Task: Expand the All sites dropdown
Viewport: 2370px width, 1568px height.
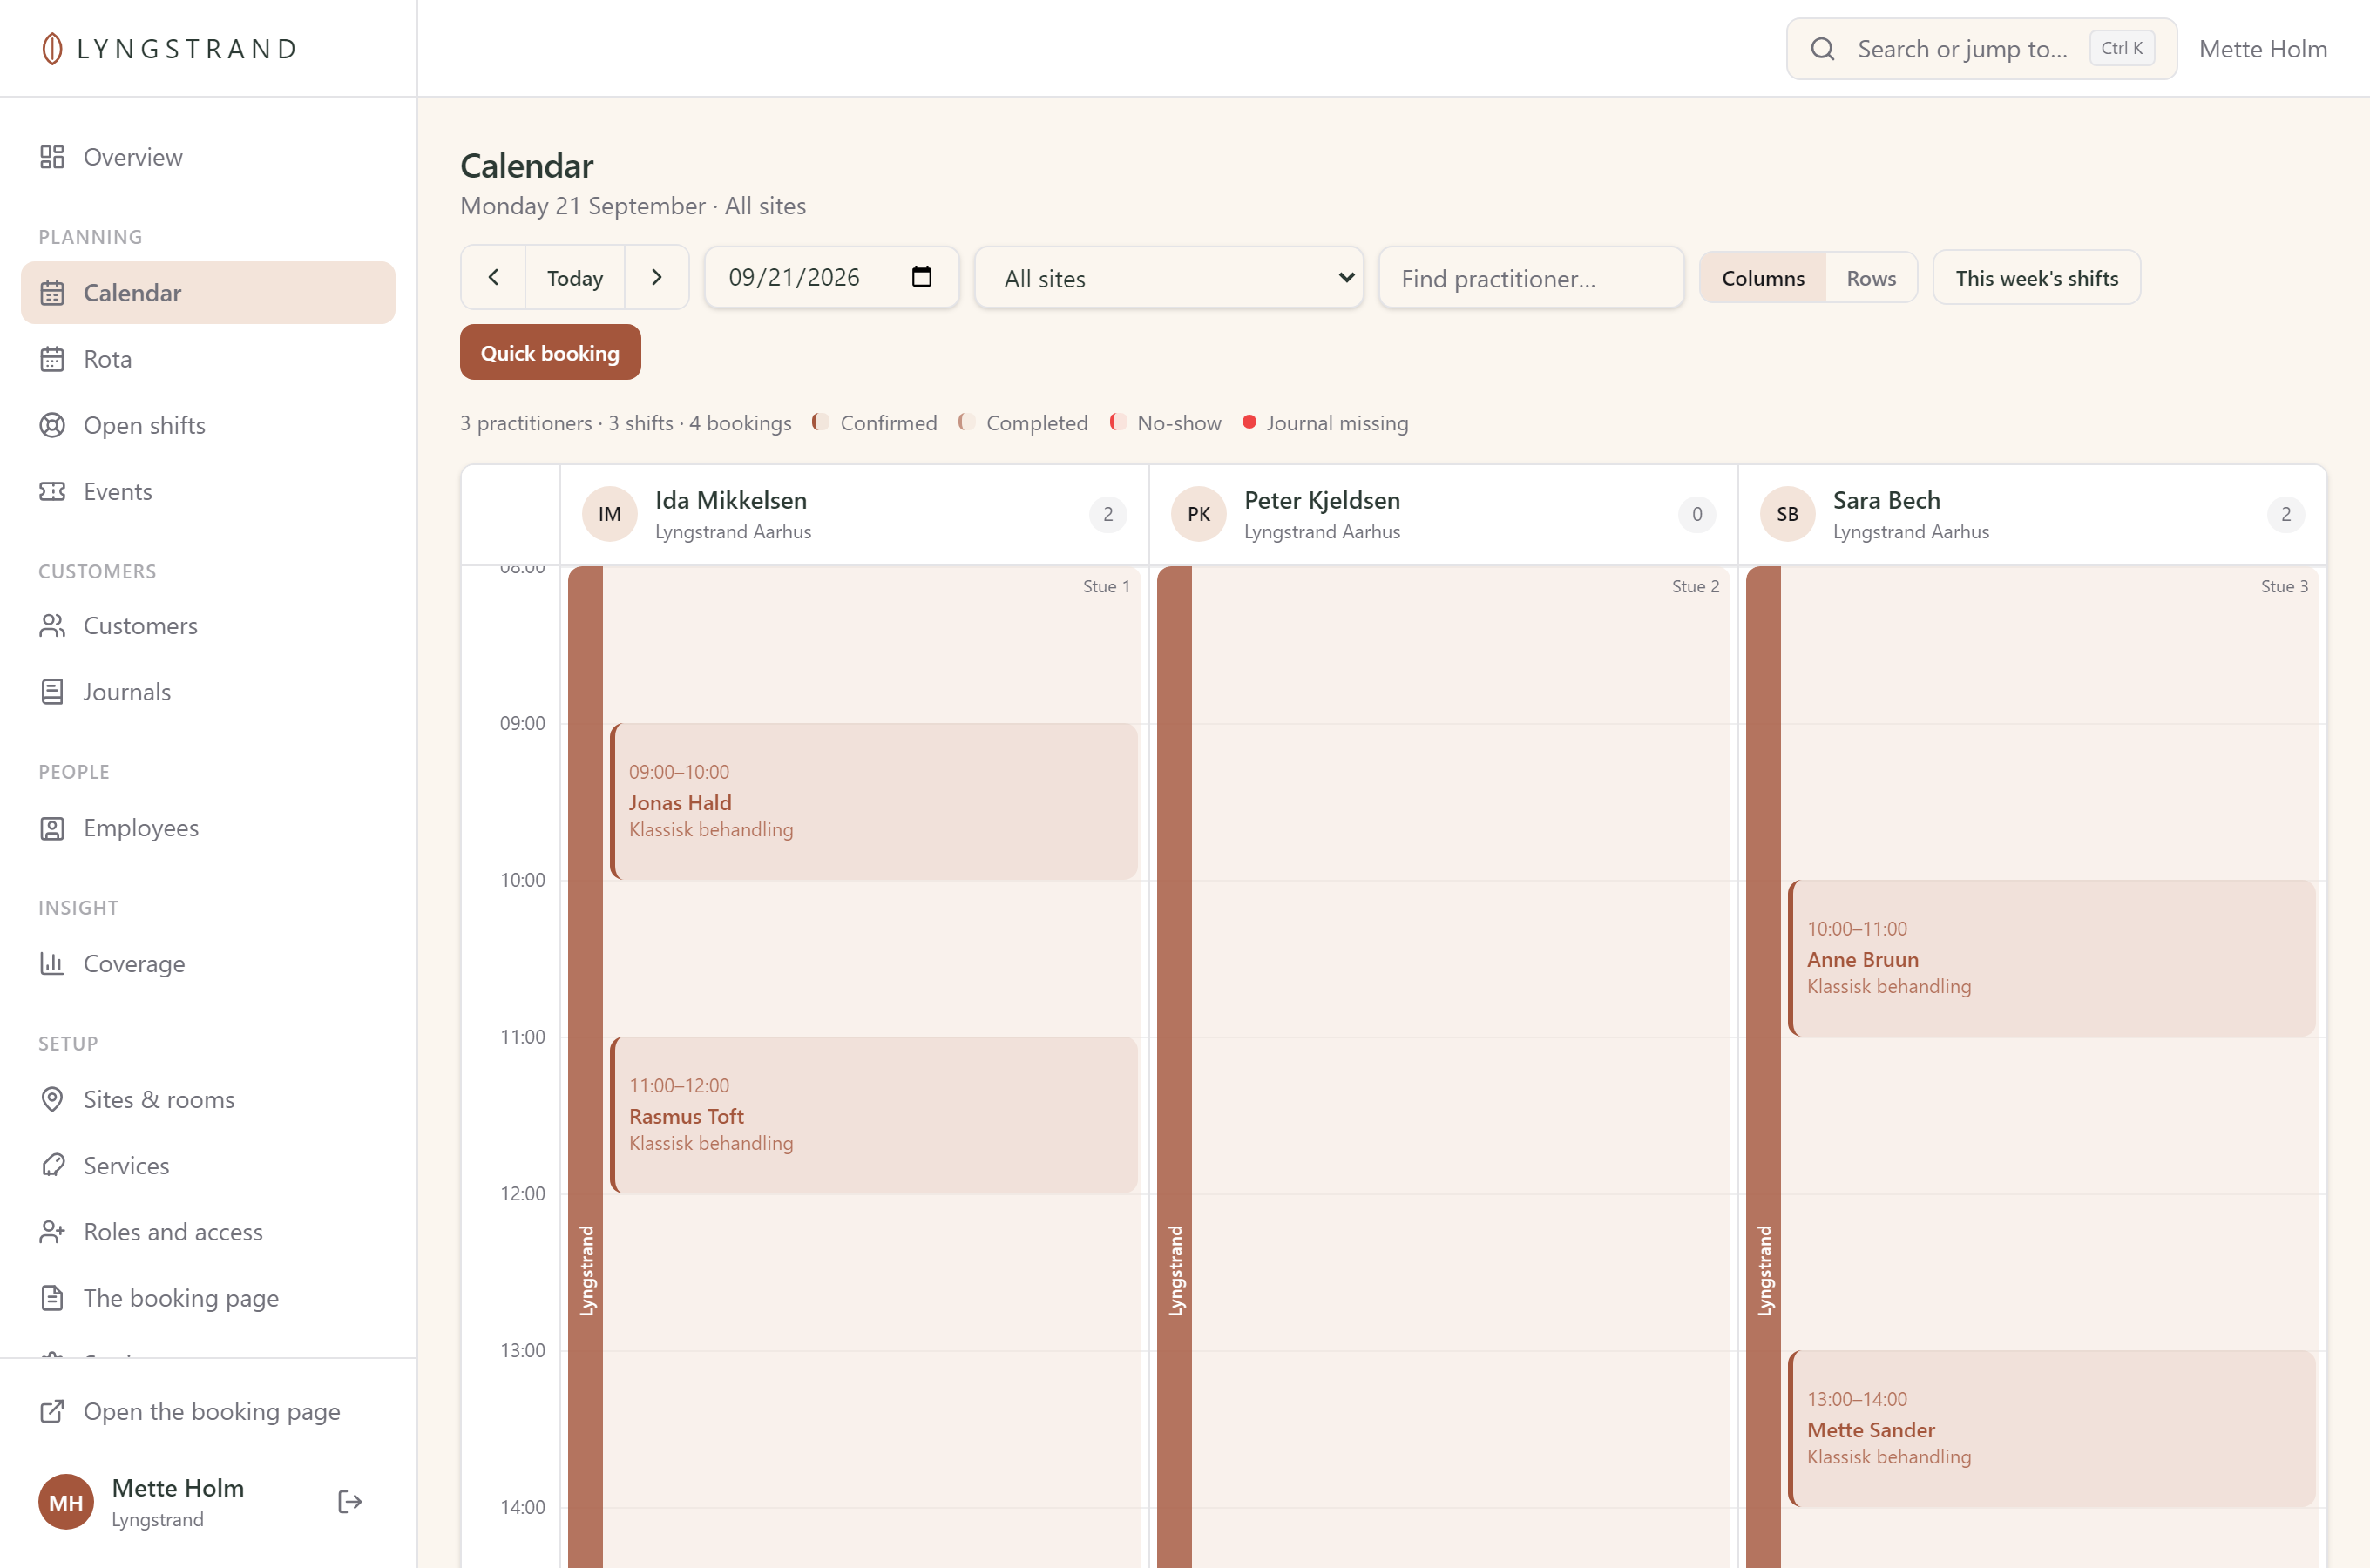Action: 1169,278
